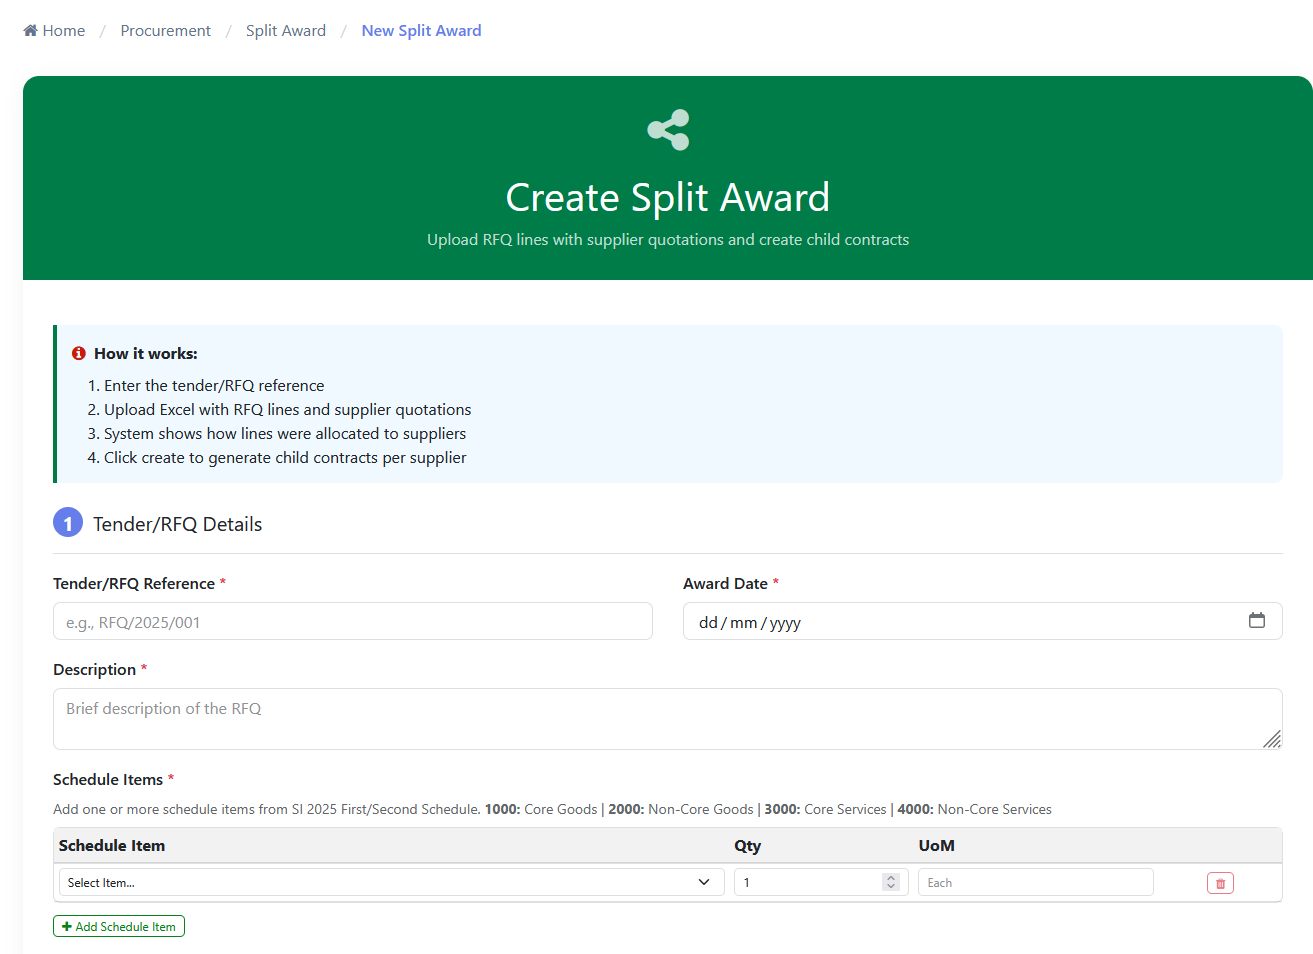Image resolution: width=1313 pixels, height=954 pixels.
Task: Expand the dd/mm/yyyy date field
Action: tap(982, 621)
